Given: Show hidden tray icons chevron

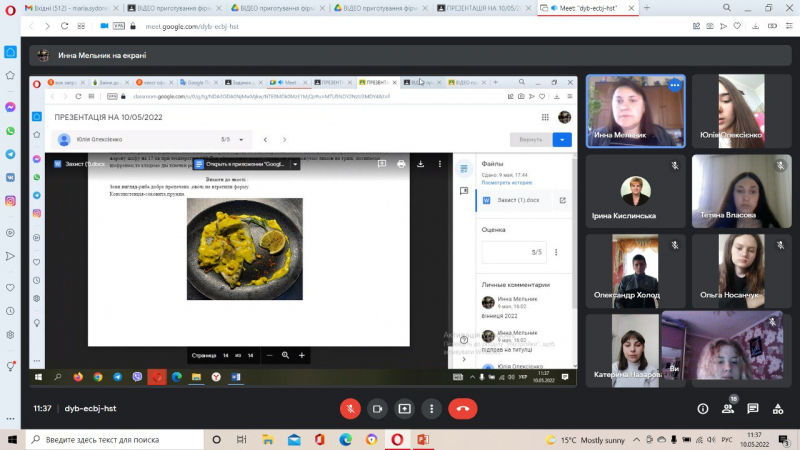Looking at the screenshot, I should [x=636, y=440].
